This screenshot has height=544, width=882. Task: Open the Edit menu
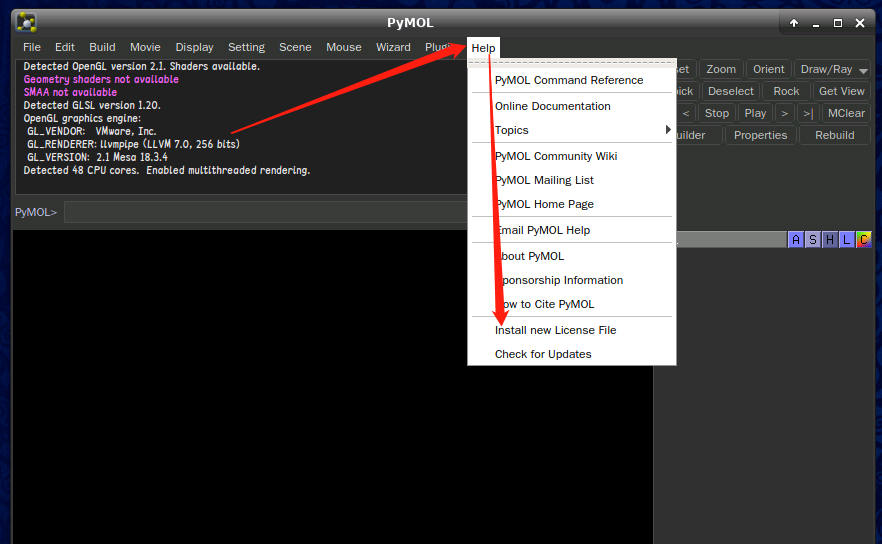point(65,47)
